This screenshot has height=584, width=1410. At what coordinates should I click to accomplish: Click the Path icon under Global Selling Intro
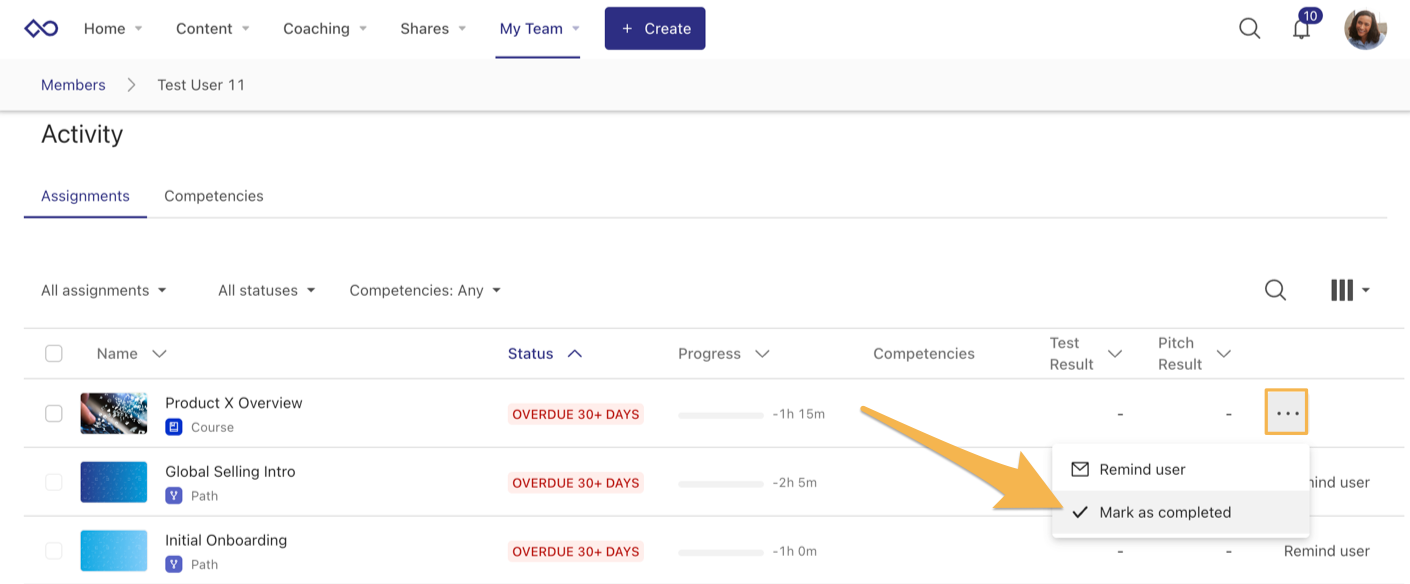click(174, 496)
